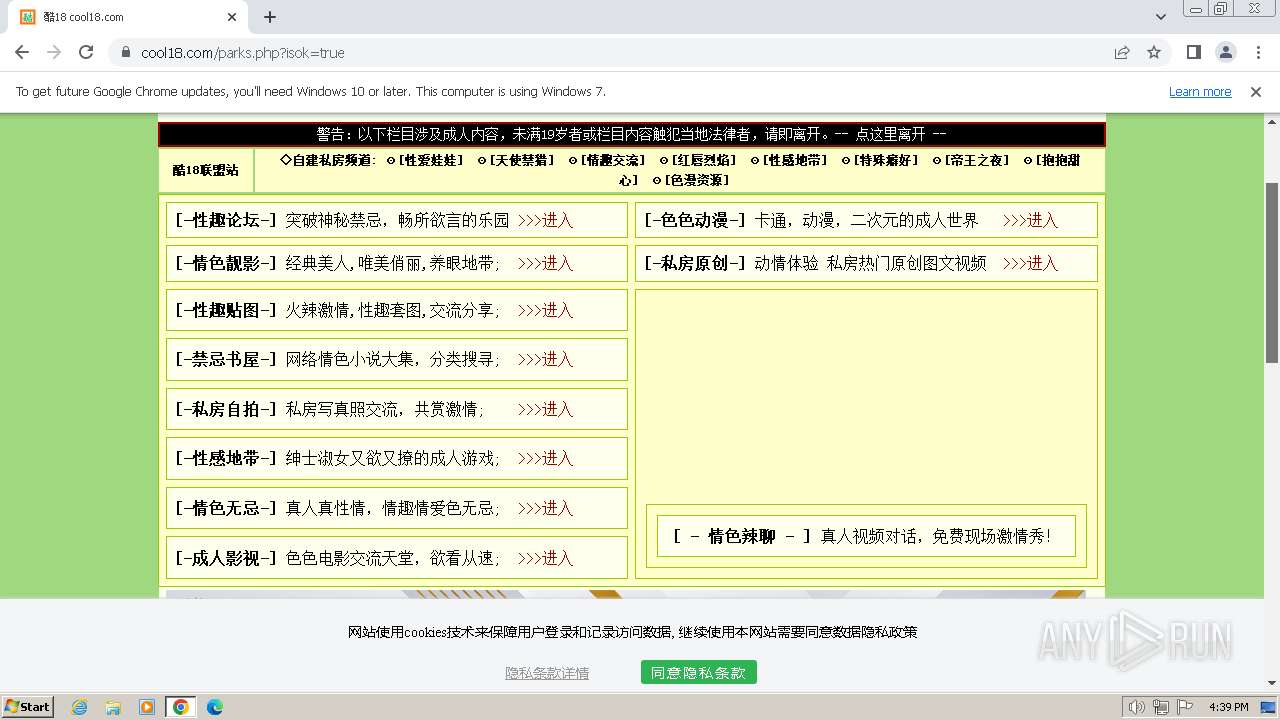Launch Internet Explorer from the taskbar
1280x720 pixels.
[80, 707]
